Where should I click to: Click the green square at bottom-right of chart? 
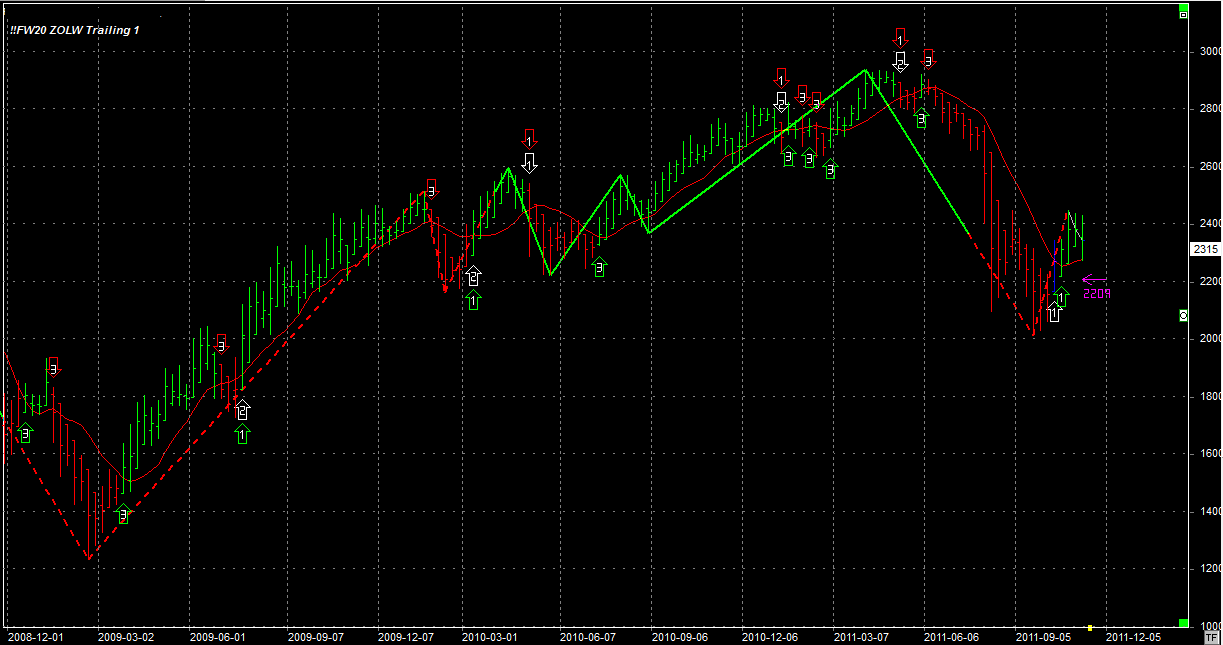click(x=1183, y=622)
